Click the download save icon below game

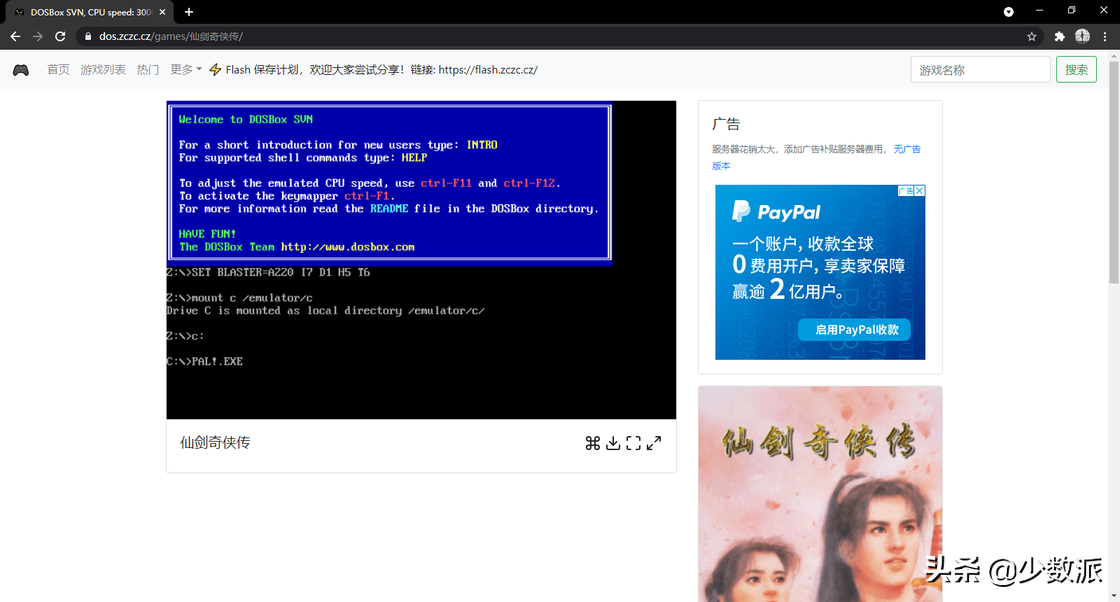(x=613, y=443)
